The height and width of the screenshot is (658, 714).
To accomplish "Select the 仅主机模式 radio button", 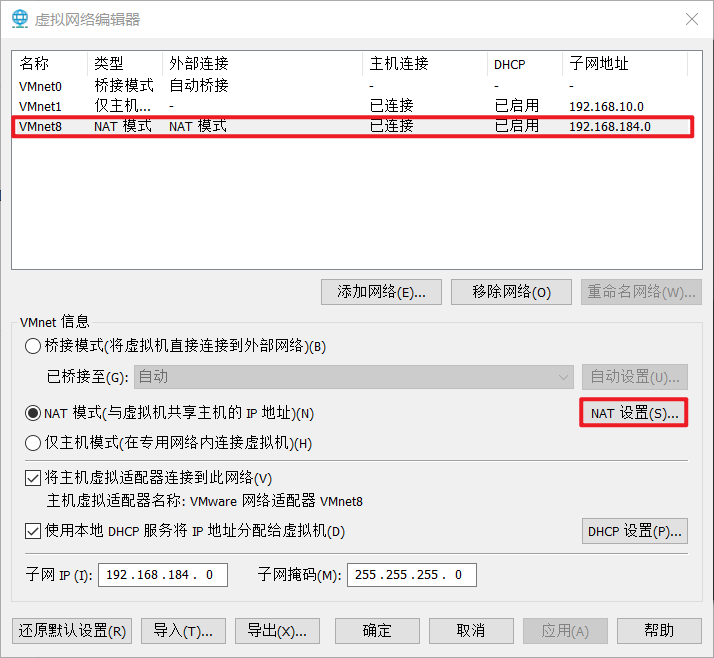I will (x=33, y=443).
